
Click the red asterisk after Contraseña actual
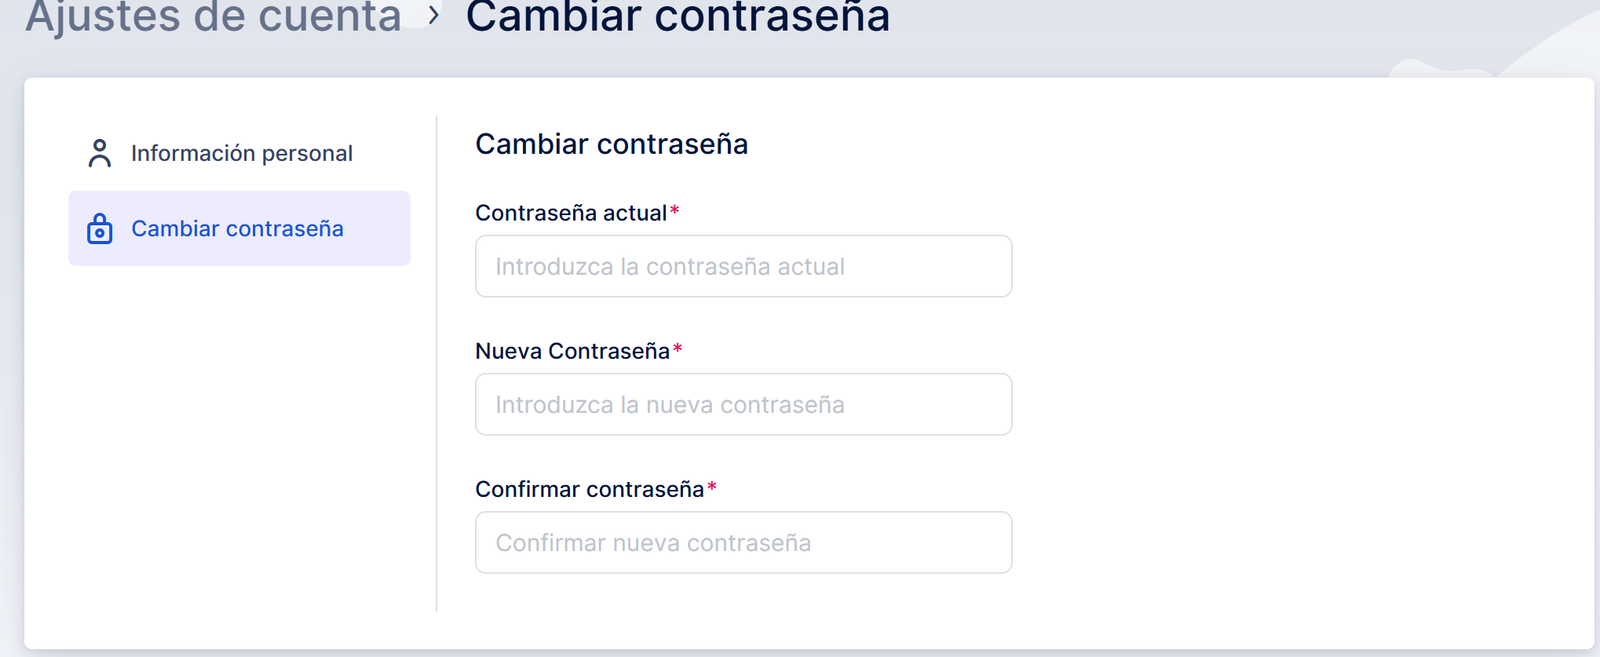pyautogui.click(x=675, y=211)
